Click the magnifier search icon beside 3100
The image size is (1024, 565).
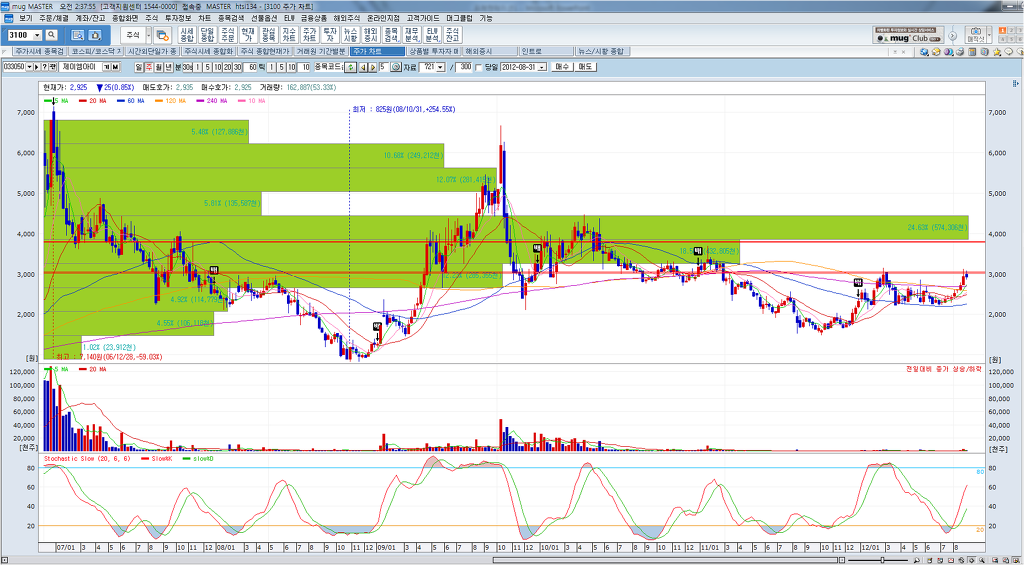(x=51, y=35)
